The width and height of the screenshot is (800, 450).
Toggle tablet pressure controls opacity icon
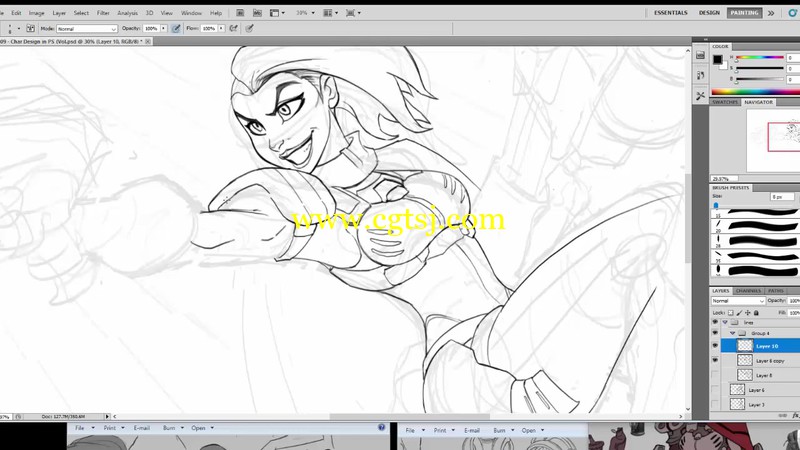[x=176, y=29]
